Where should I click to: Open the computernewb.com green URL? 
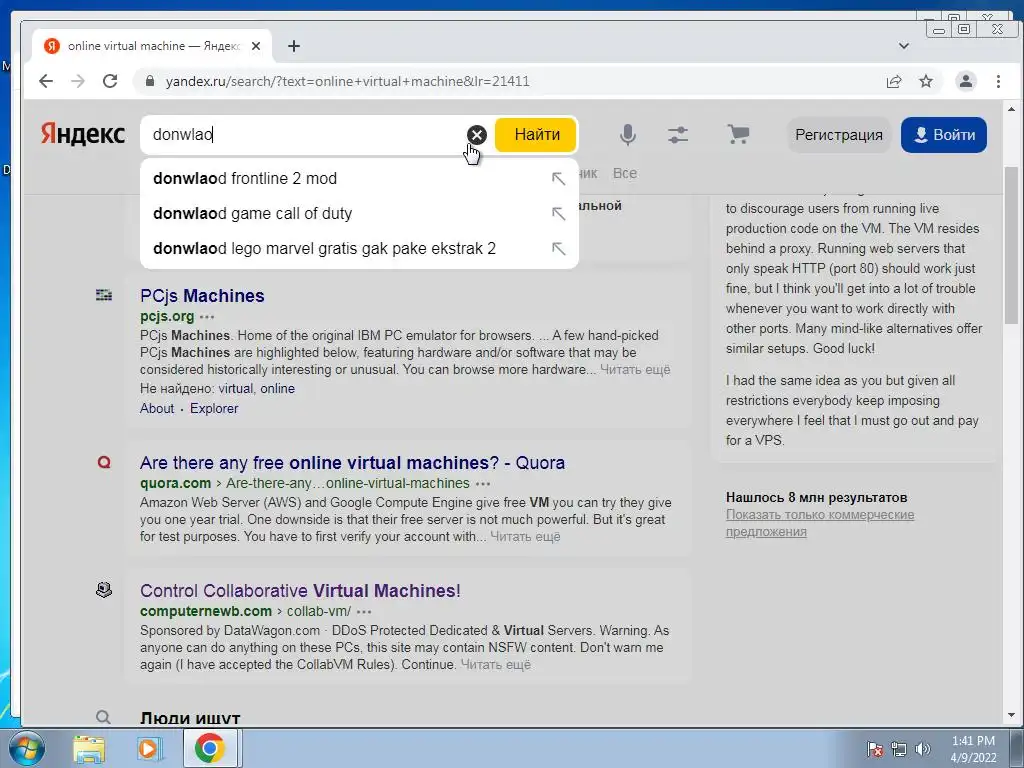click(206, 611)
